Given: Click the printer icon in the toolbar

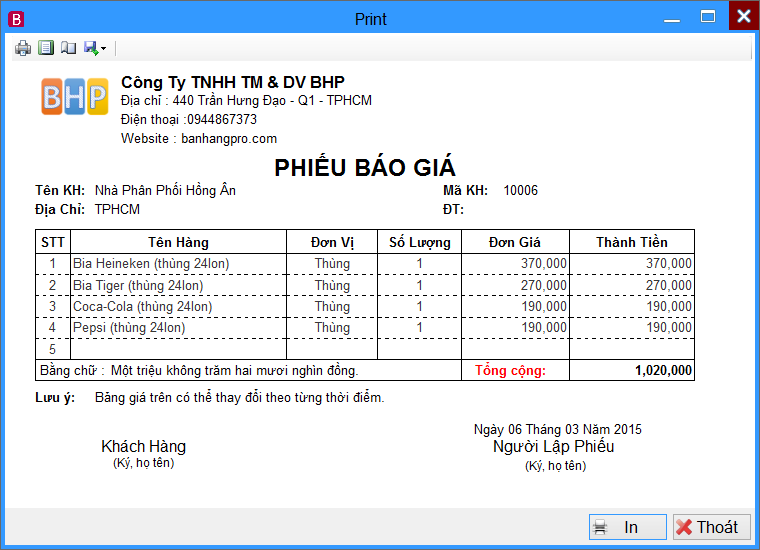Looking at the screenshot, I should (23, 47).
